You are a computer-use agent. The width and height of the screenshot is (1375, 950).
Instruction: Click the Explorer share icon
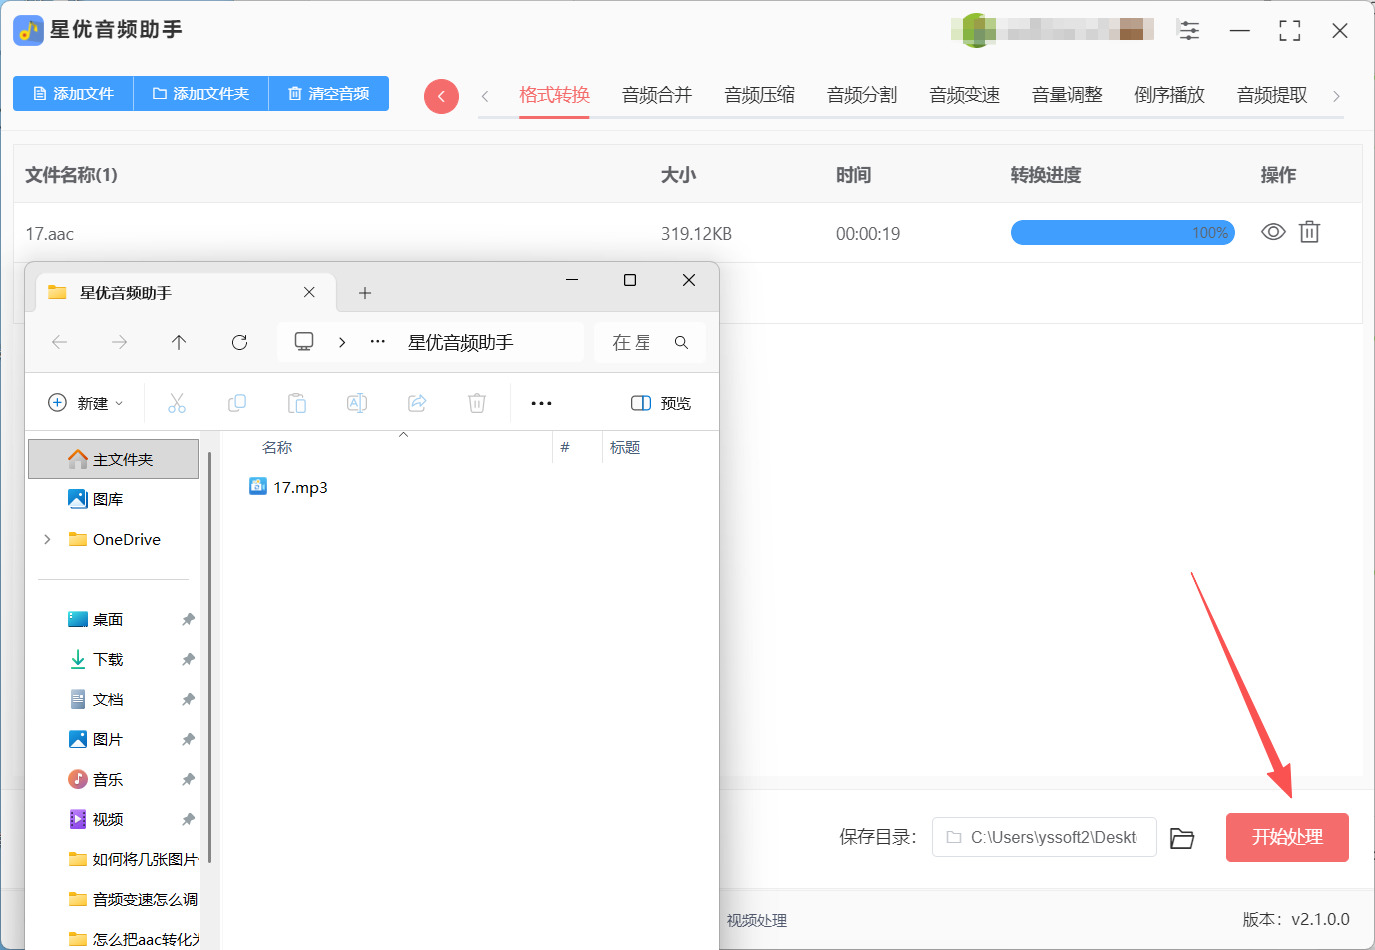[417, 403]
